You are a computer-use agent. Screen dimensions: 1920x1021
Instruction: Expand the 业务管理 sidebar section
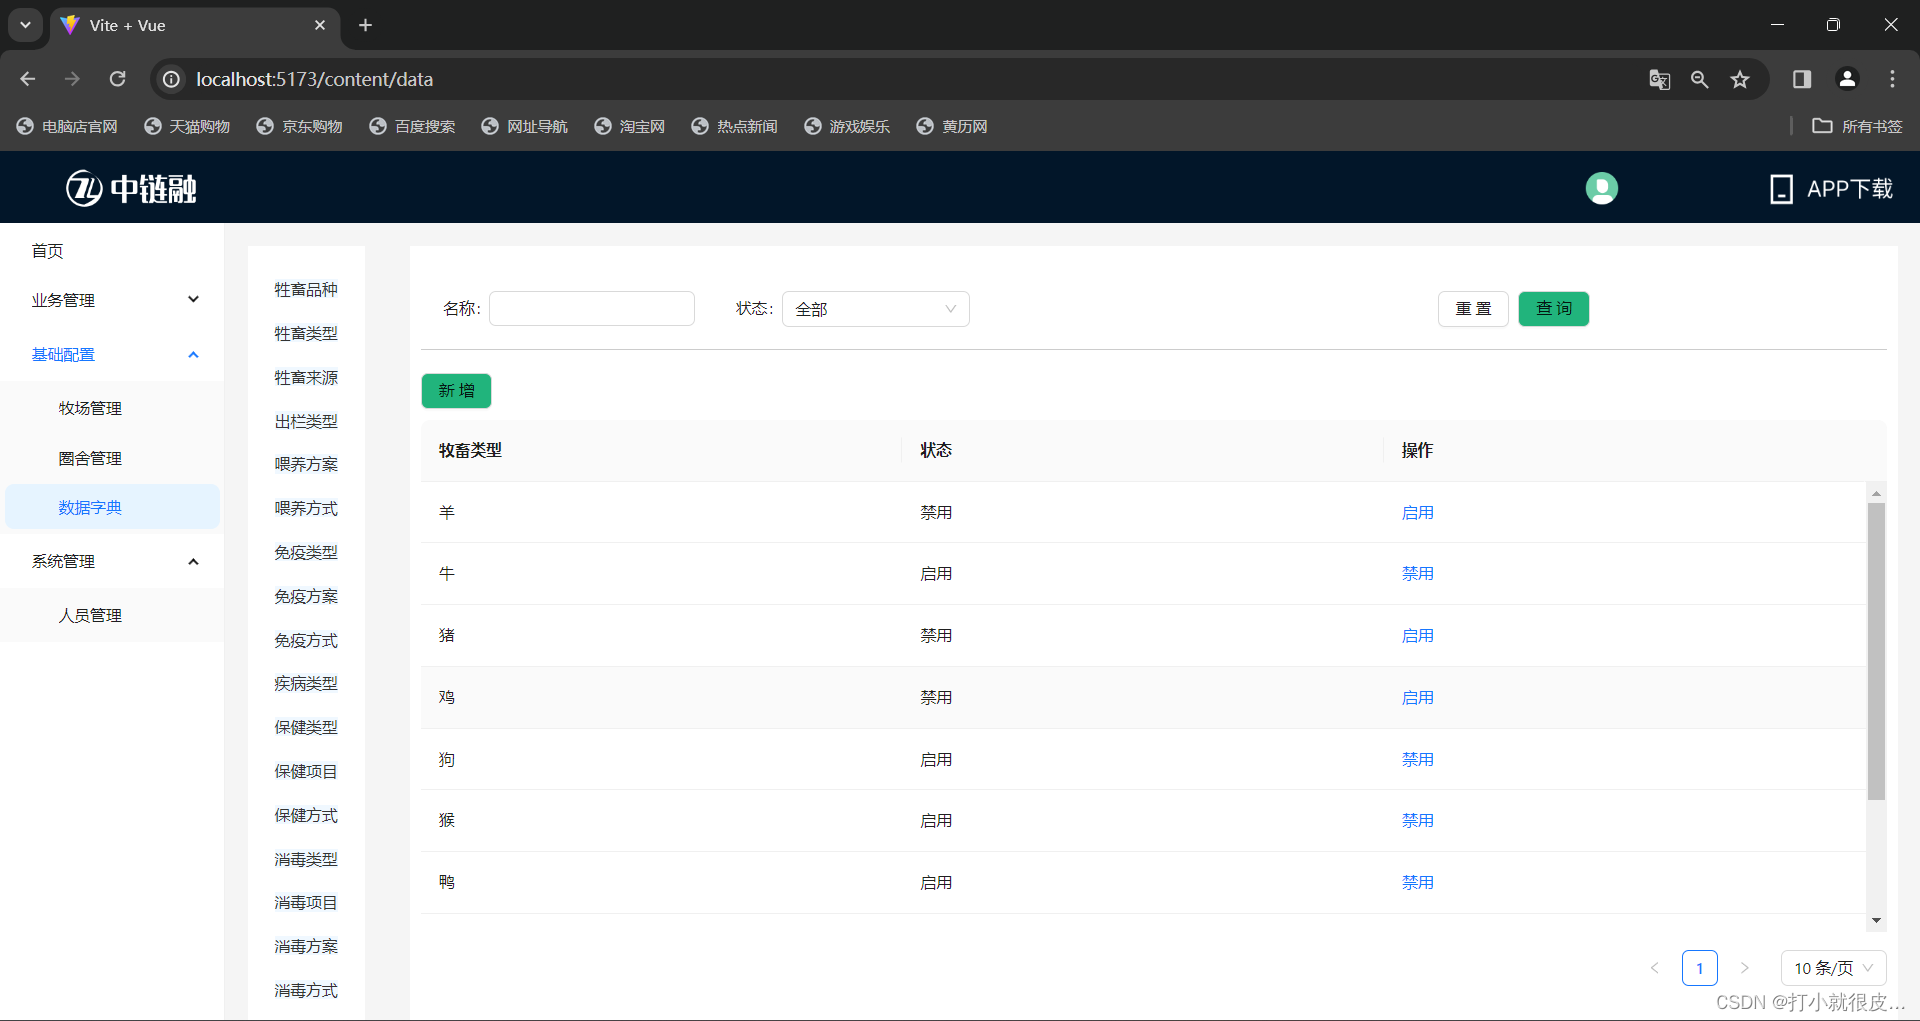coord(111,299)
